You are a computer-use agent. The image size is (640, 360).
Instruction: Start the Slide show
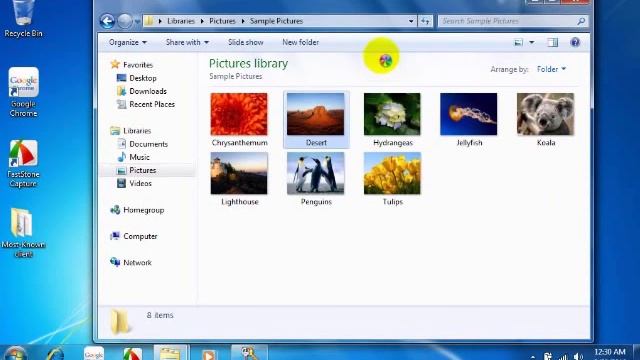pos(246,42)
